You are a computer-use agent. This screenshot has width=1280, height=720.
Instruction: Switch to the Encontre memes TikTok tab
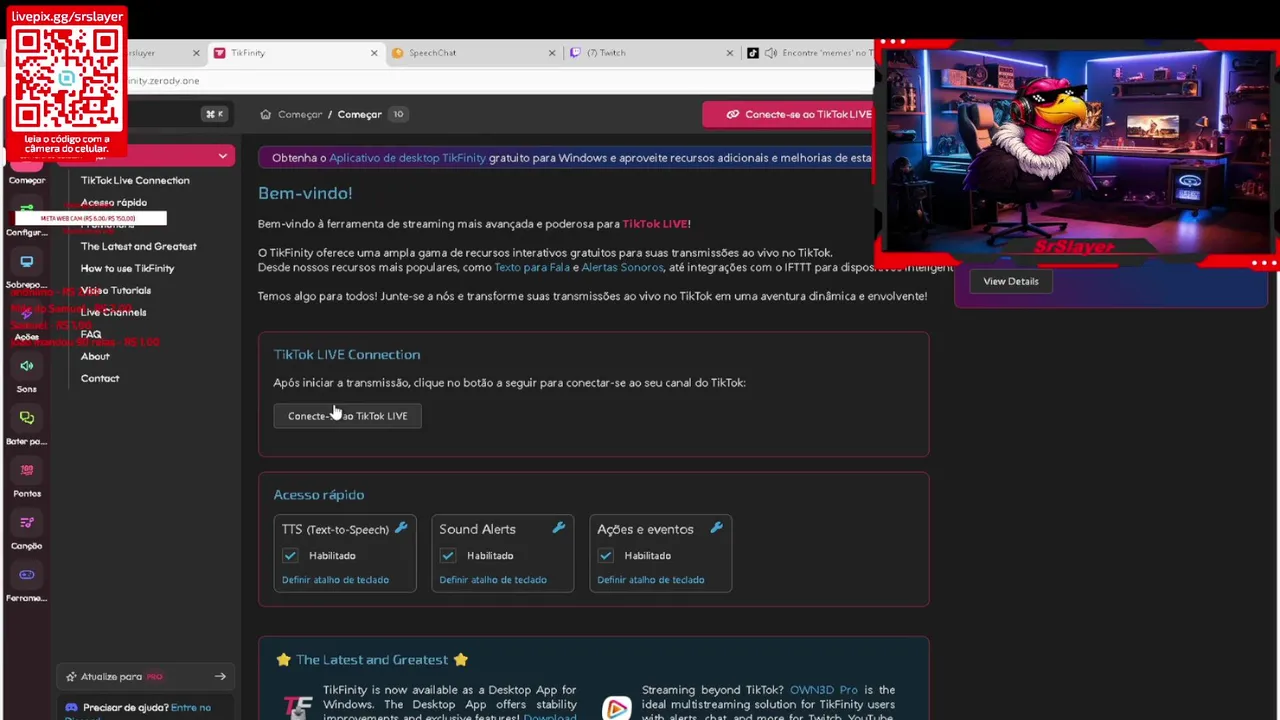point(808,53)
